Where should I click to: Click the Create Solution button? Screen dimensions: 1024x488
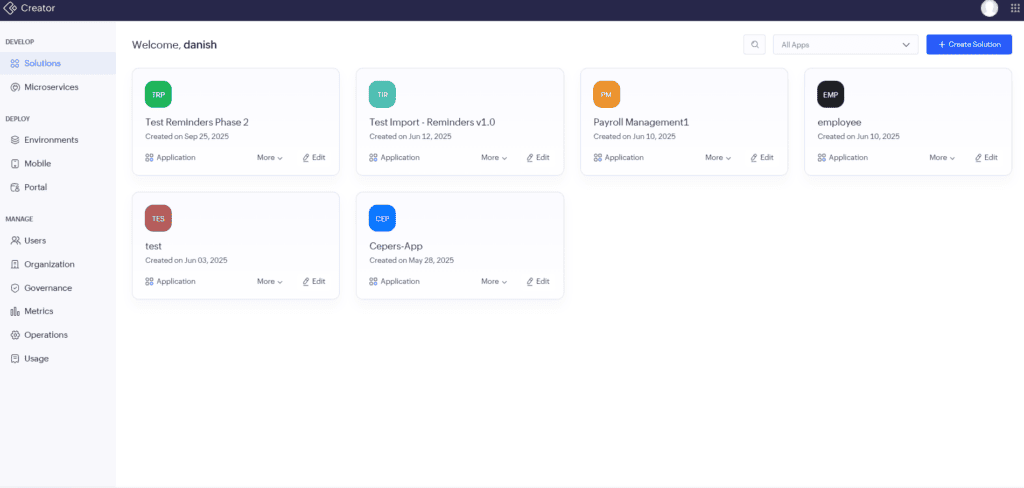coord(969,44)
